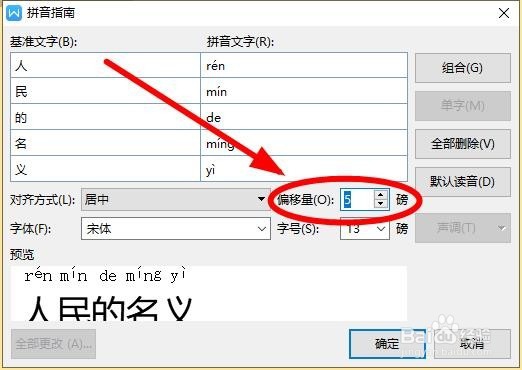This screenshot has width=522, height=370.
Task: Click the base text cell '名'
Action: pos(105,143)
